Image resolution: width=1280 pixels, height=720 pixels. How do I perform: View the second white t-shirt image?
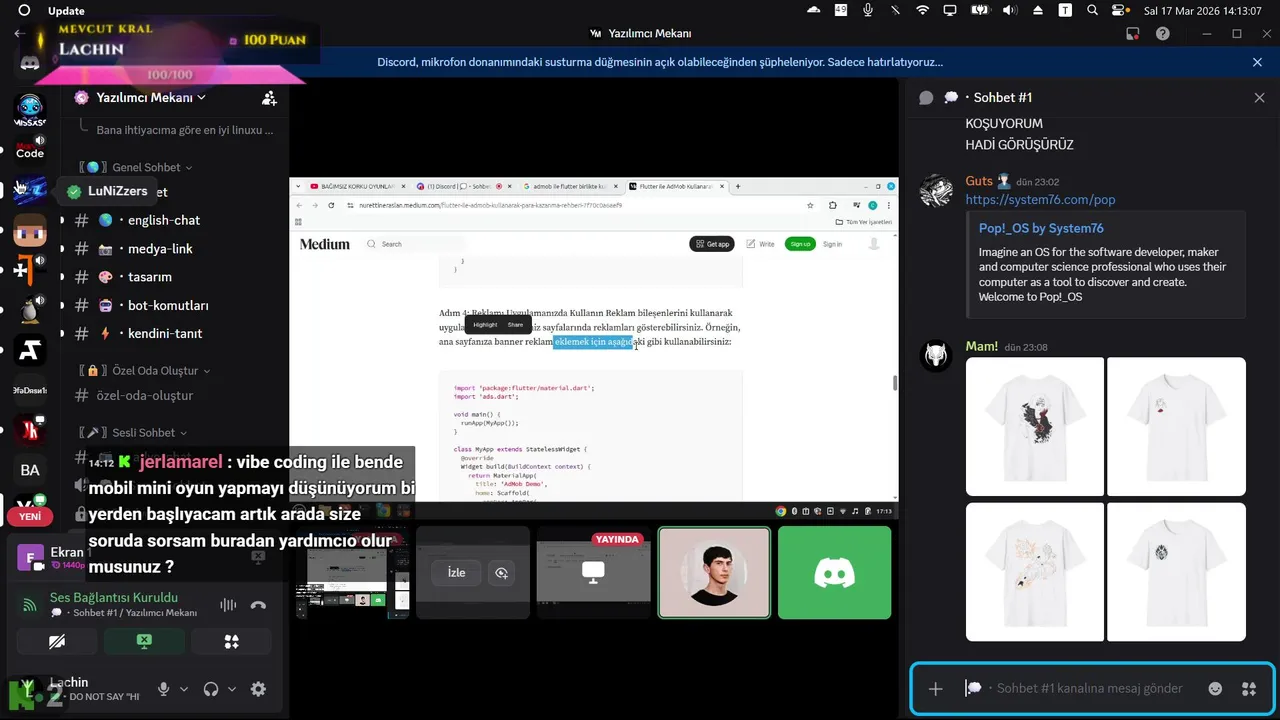tap(1176, 426)
